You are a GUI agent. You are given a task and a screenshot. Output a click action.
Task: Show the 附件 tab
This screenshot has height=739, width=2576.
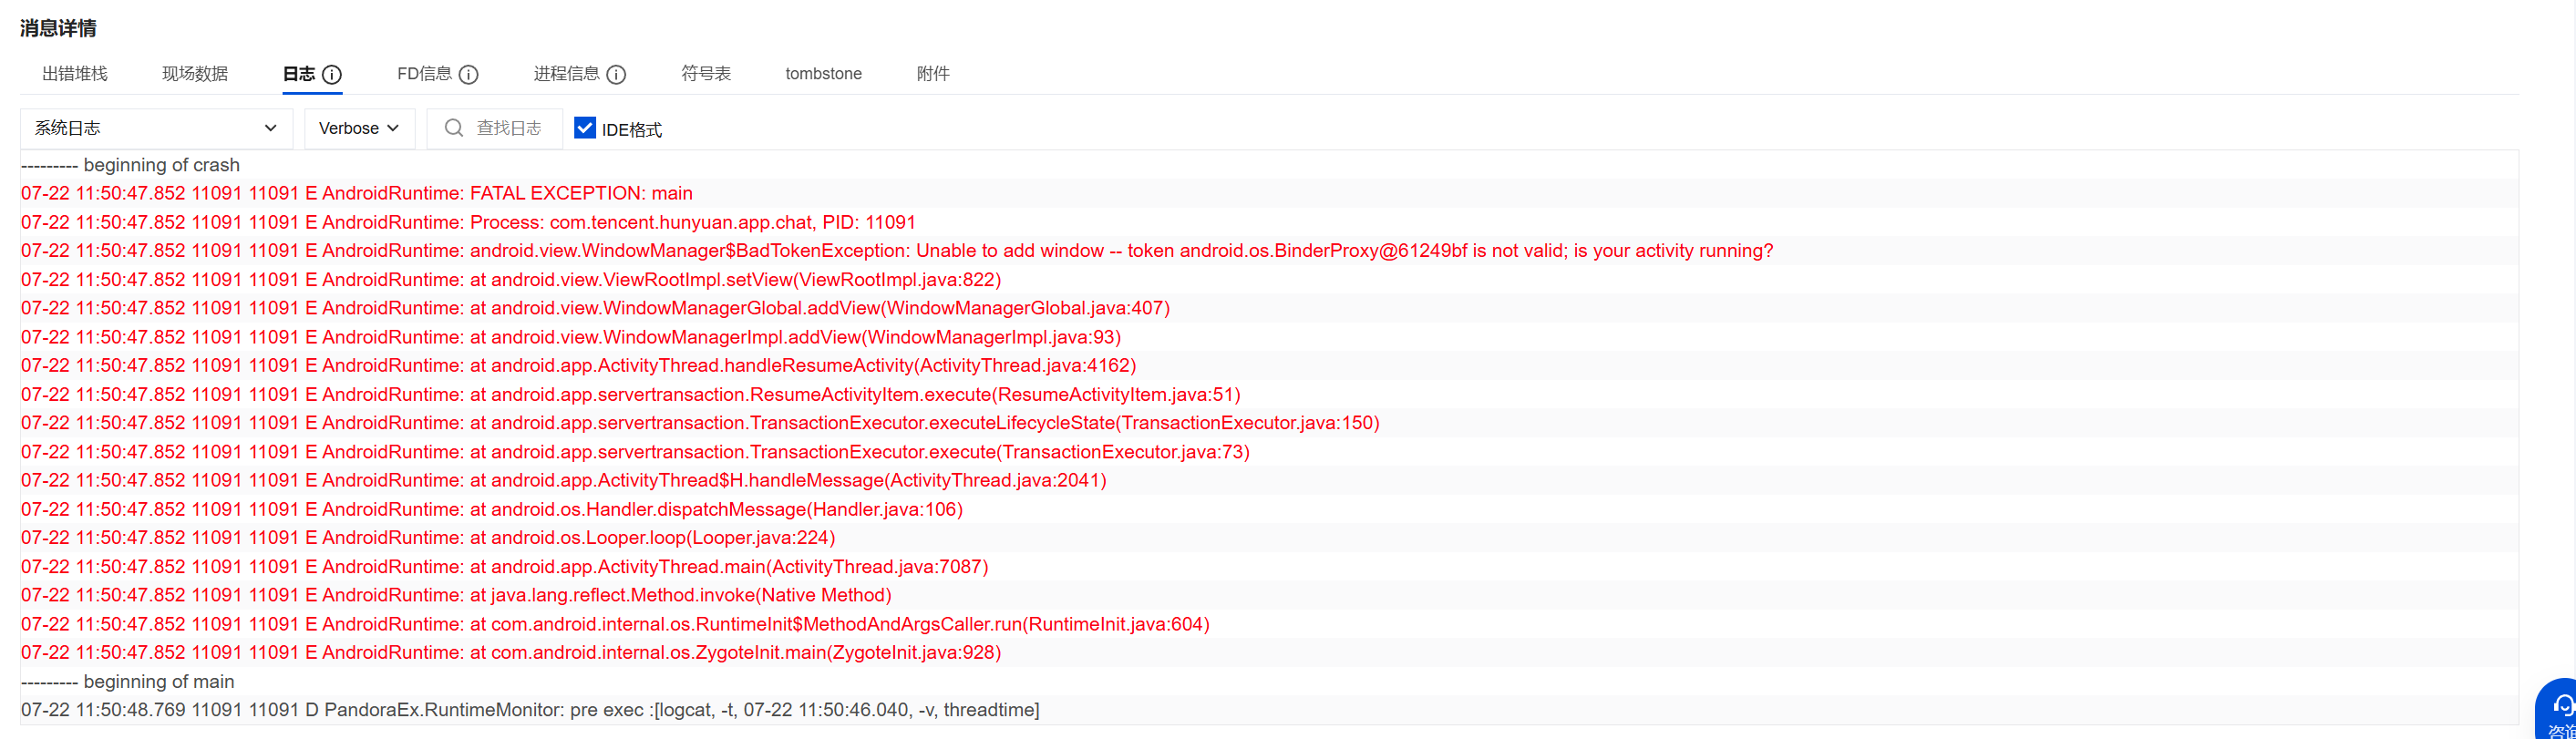(x=933, y=73)
